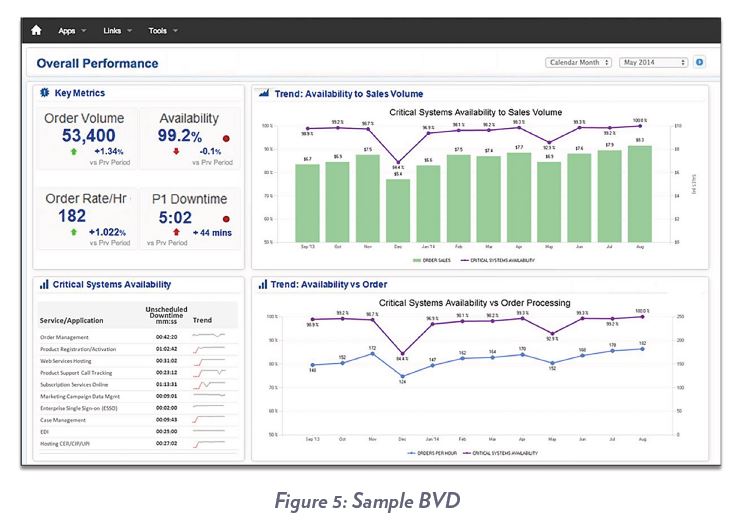The image size is (742, 523).
Task: Click the Order Rate/Hr value 182
Action: pos(72,216)
